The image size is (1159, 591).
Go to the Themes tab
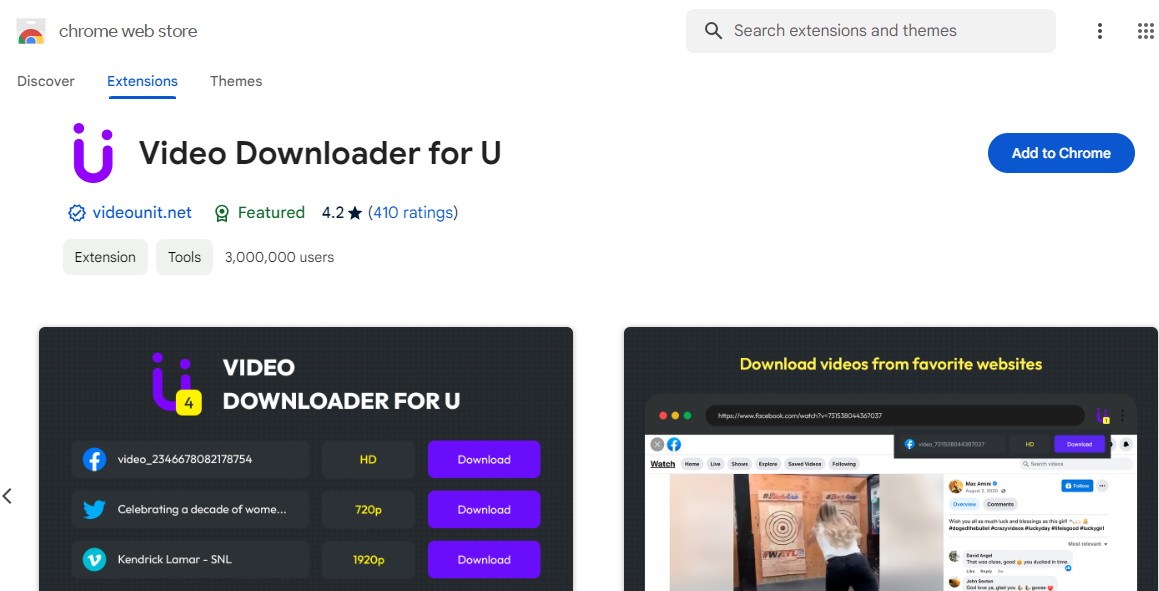click(236, 81)
